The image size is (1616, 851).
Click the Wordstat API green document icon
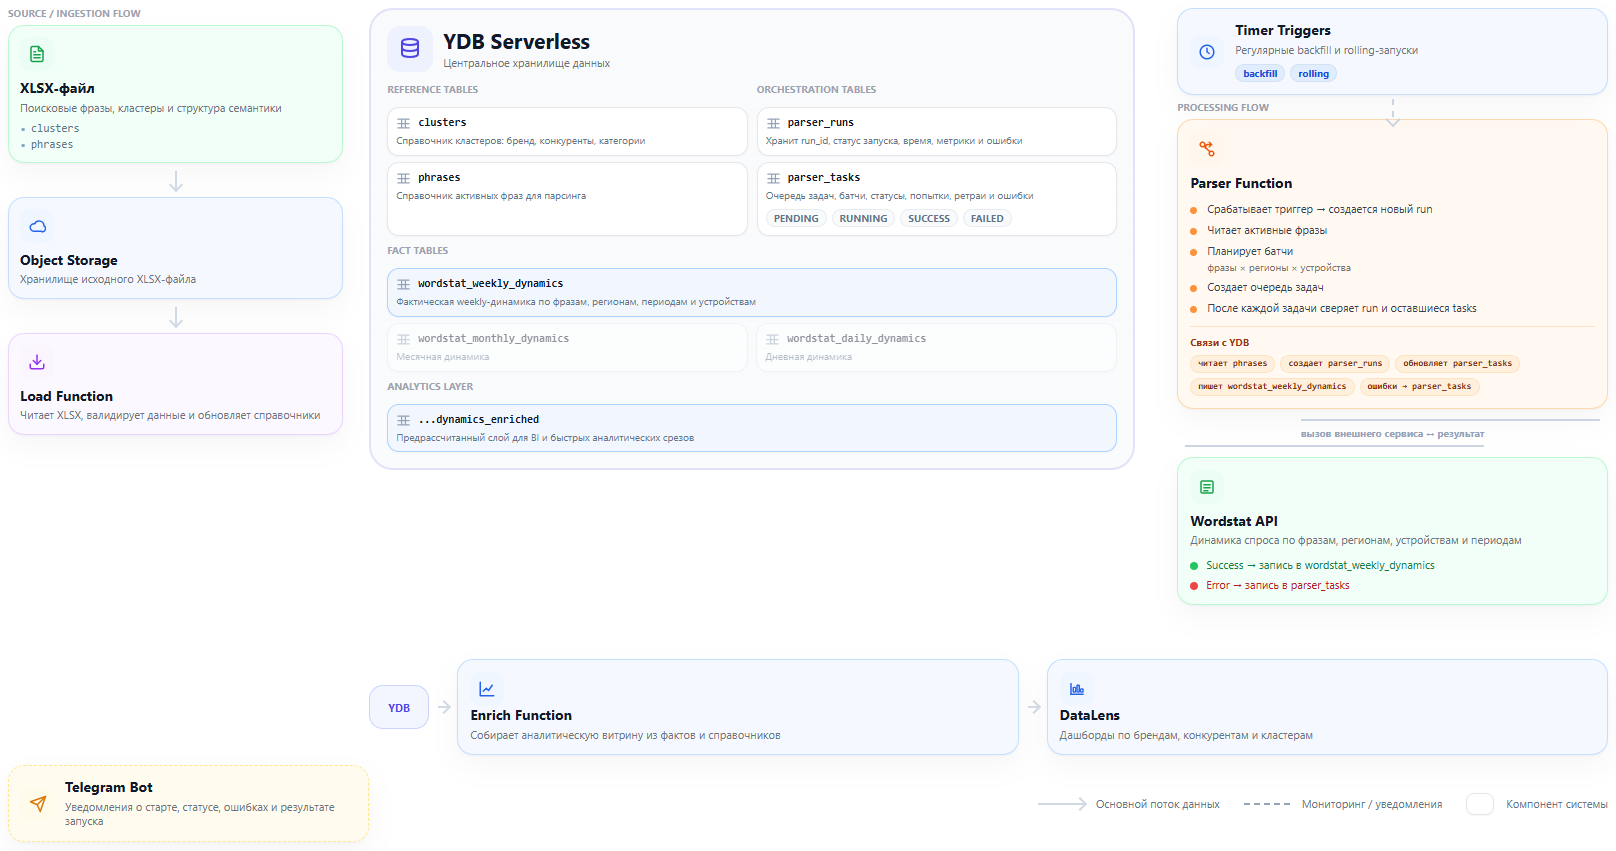point(1207,487)
